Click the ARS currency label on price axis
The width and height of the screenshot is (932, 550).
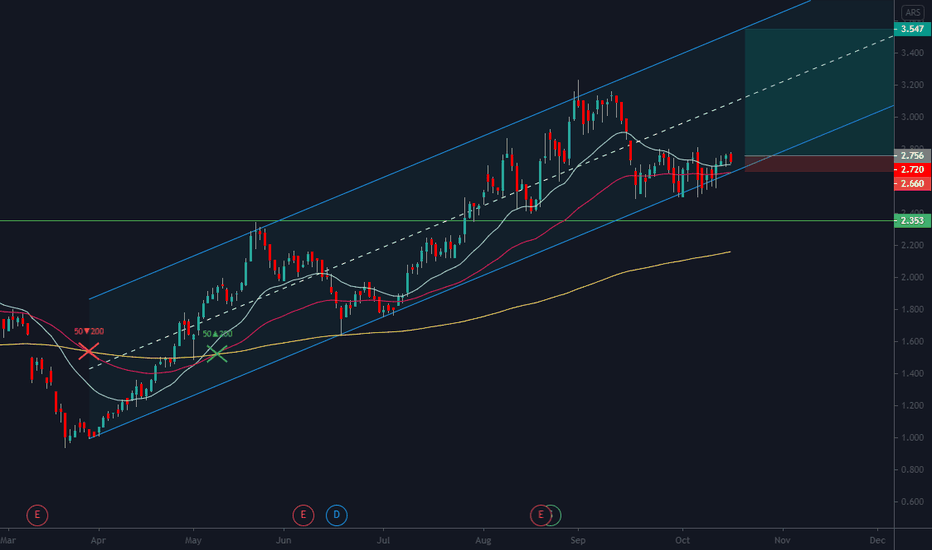(x=912, y=12)
